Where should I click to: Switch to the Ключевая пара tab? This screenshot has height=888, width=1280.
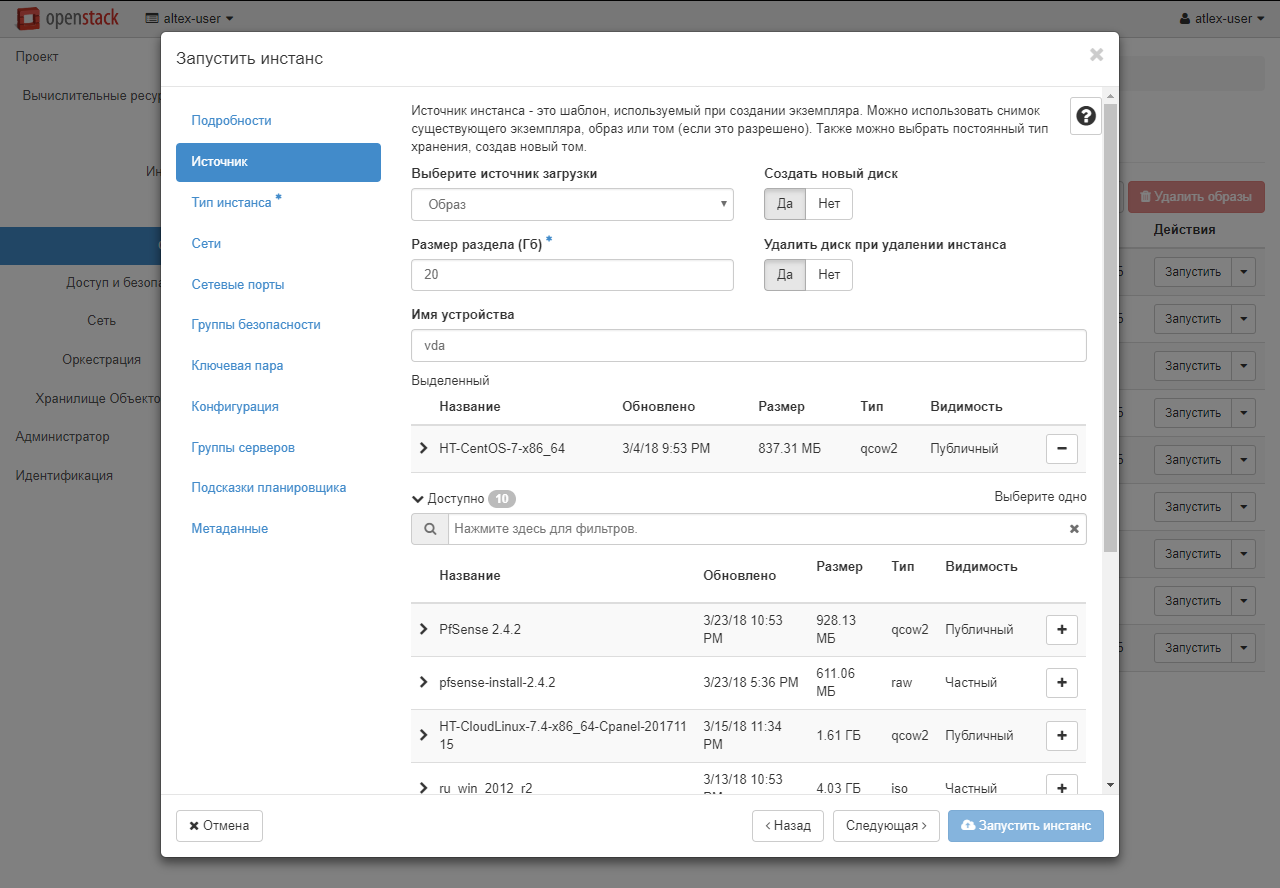click(x=237, y=366)
